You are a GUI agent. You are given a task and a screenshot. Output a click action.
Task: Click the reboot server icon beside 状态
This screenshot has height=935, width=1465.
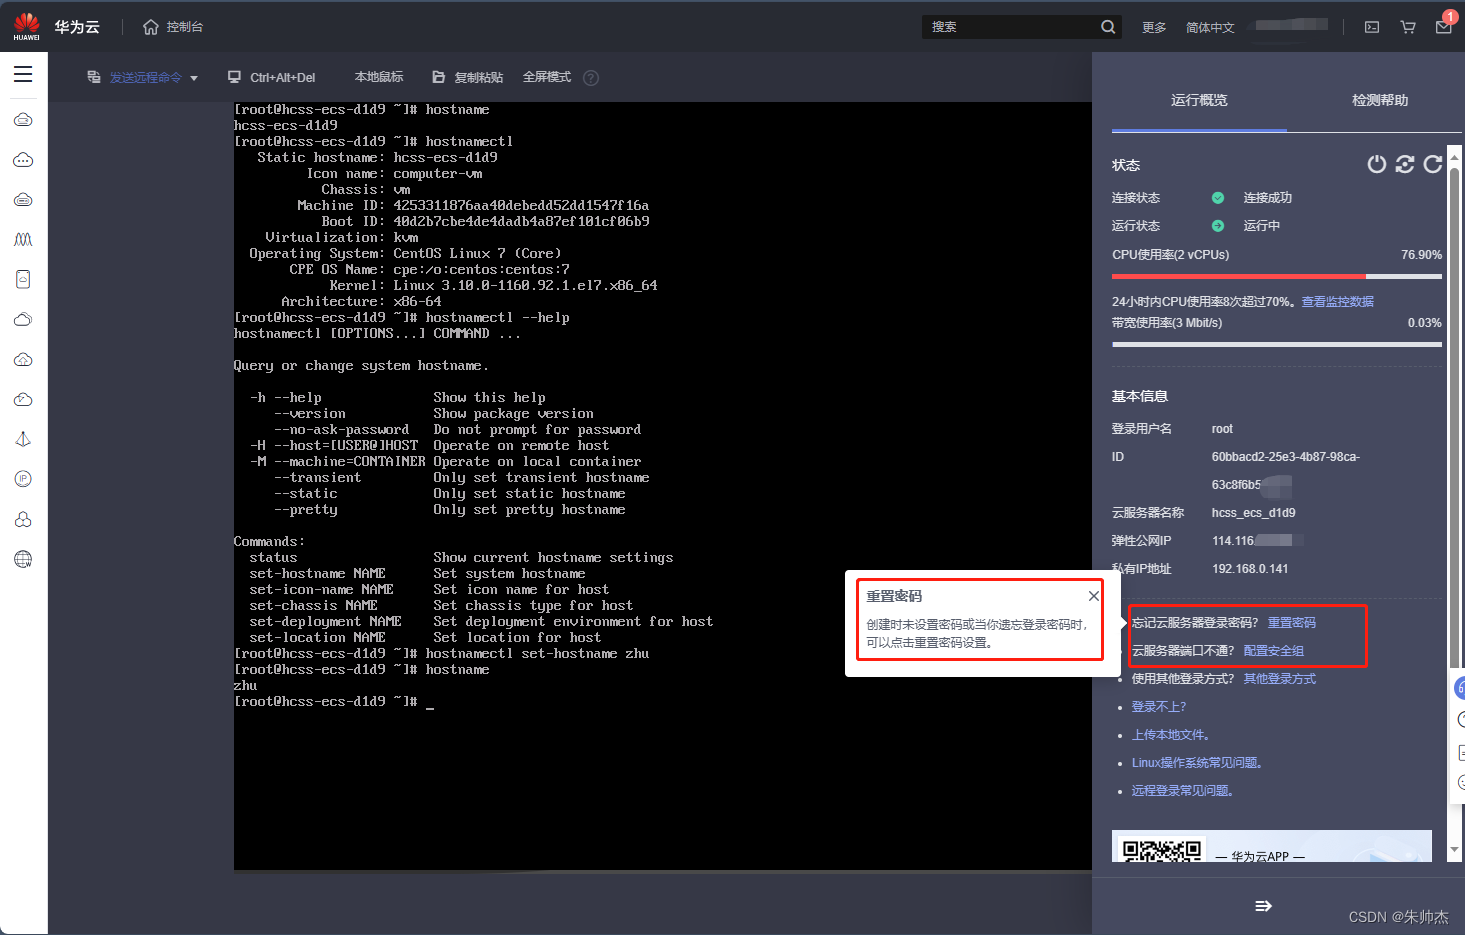1405,164
